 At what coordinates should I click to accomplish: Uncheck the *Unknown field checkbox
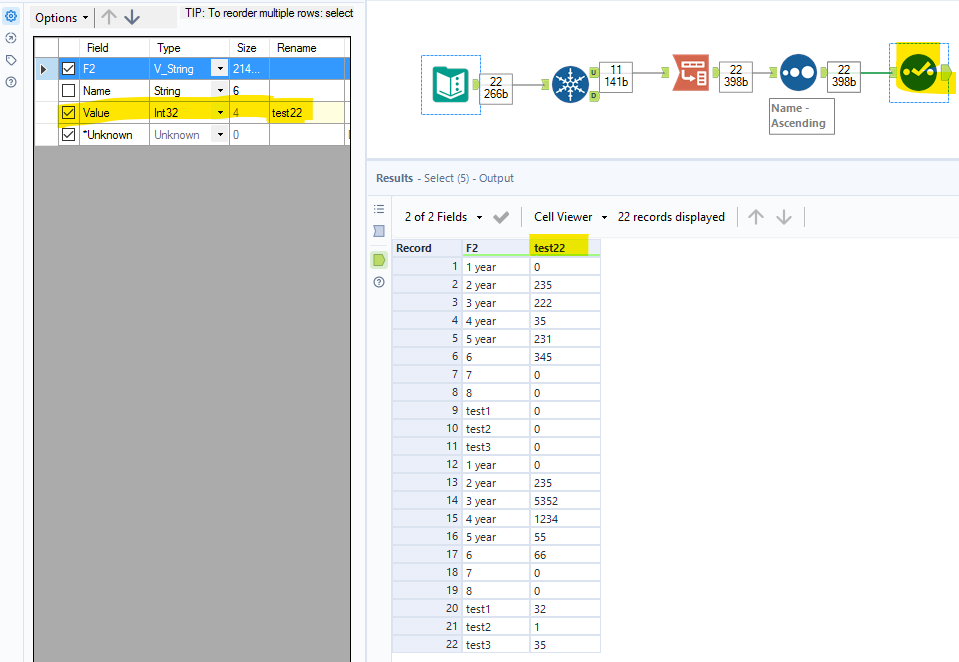tap(68, 134)
